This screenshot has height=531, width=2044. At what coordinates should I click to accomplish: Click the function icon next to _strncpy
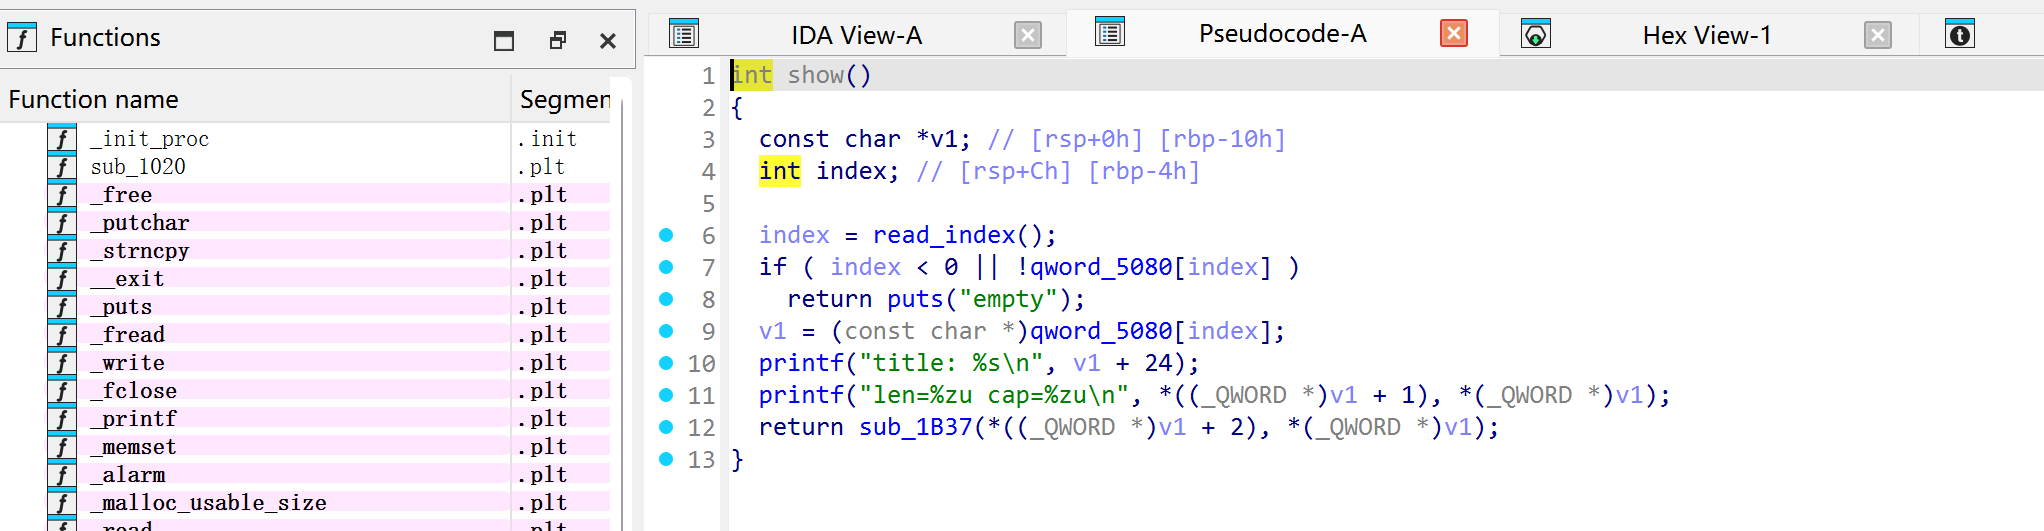click(62, 251)
